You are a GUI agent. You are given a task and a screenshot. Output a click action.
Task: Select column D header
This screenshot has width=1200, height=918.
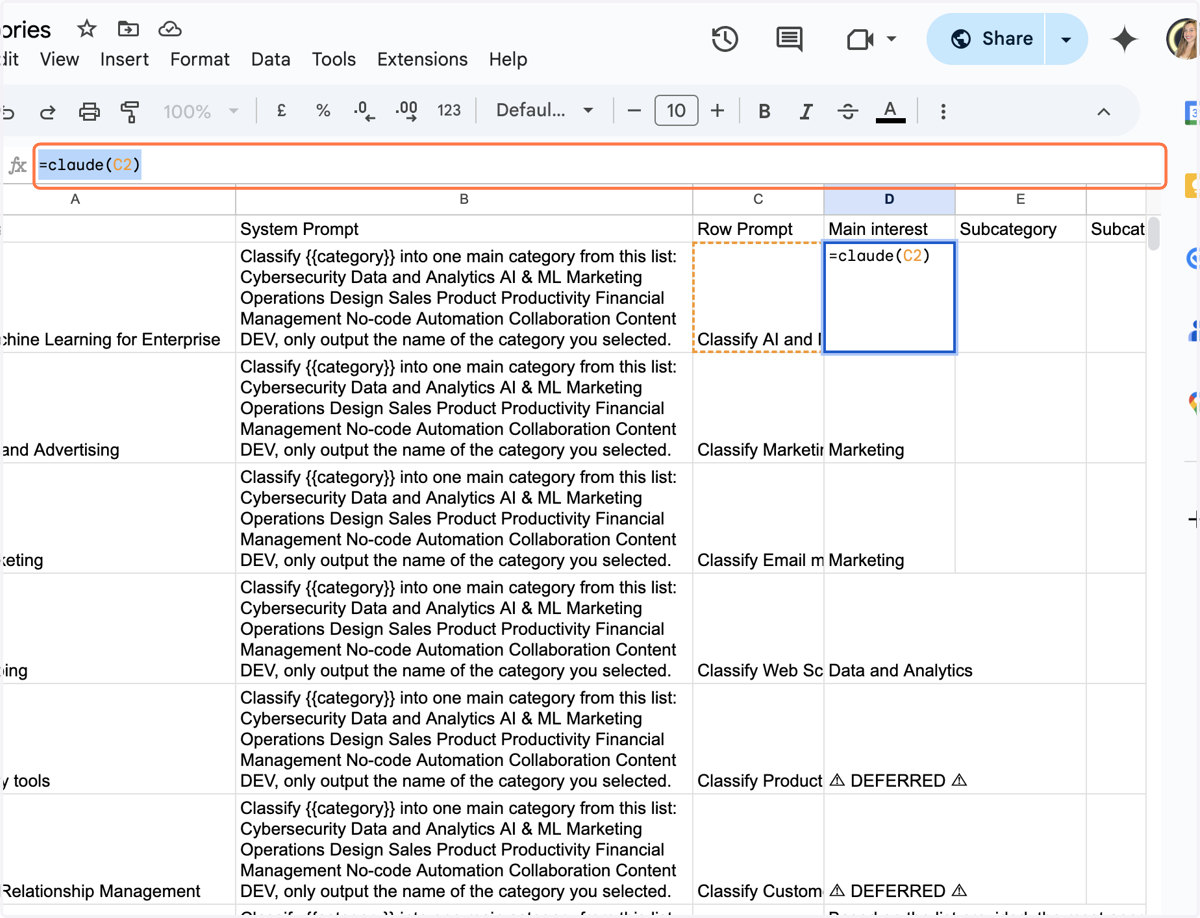pyautogui.click(x=889, y=199)
